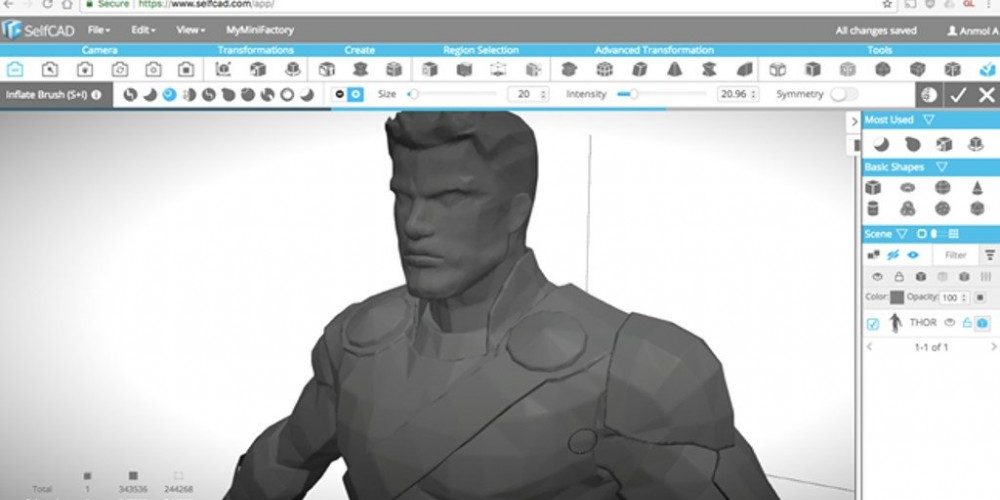This screenshot has height=500, width=1000.
Task: Click the Size slider handle
Action: 414,94
